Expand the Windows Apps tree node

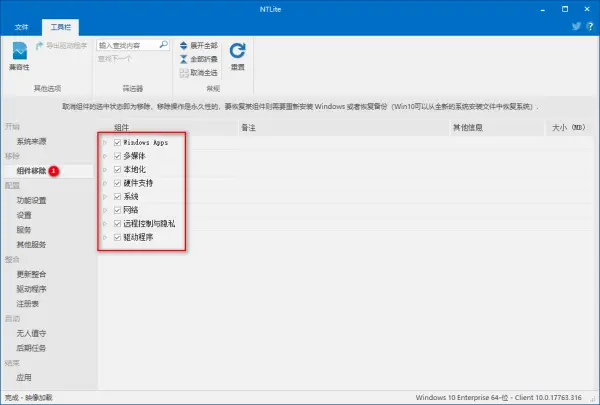coord(105,142)
